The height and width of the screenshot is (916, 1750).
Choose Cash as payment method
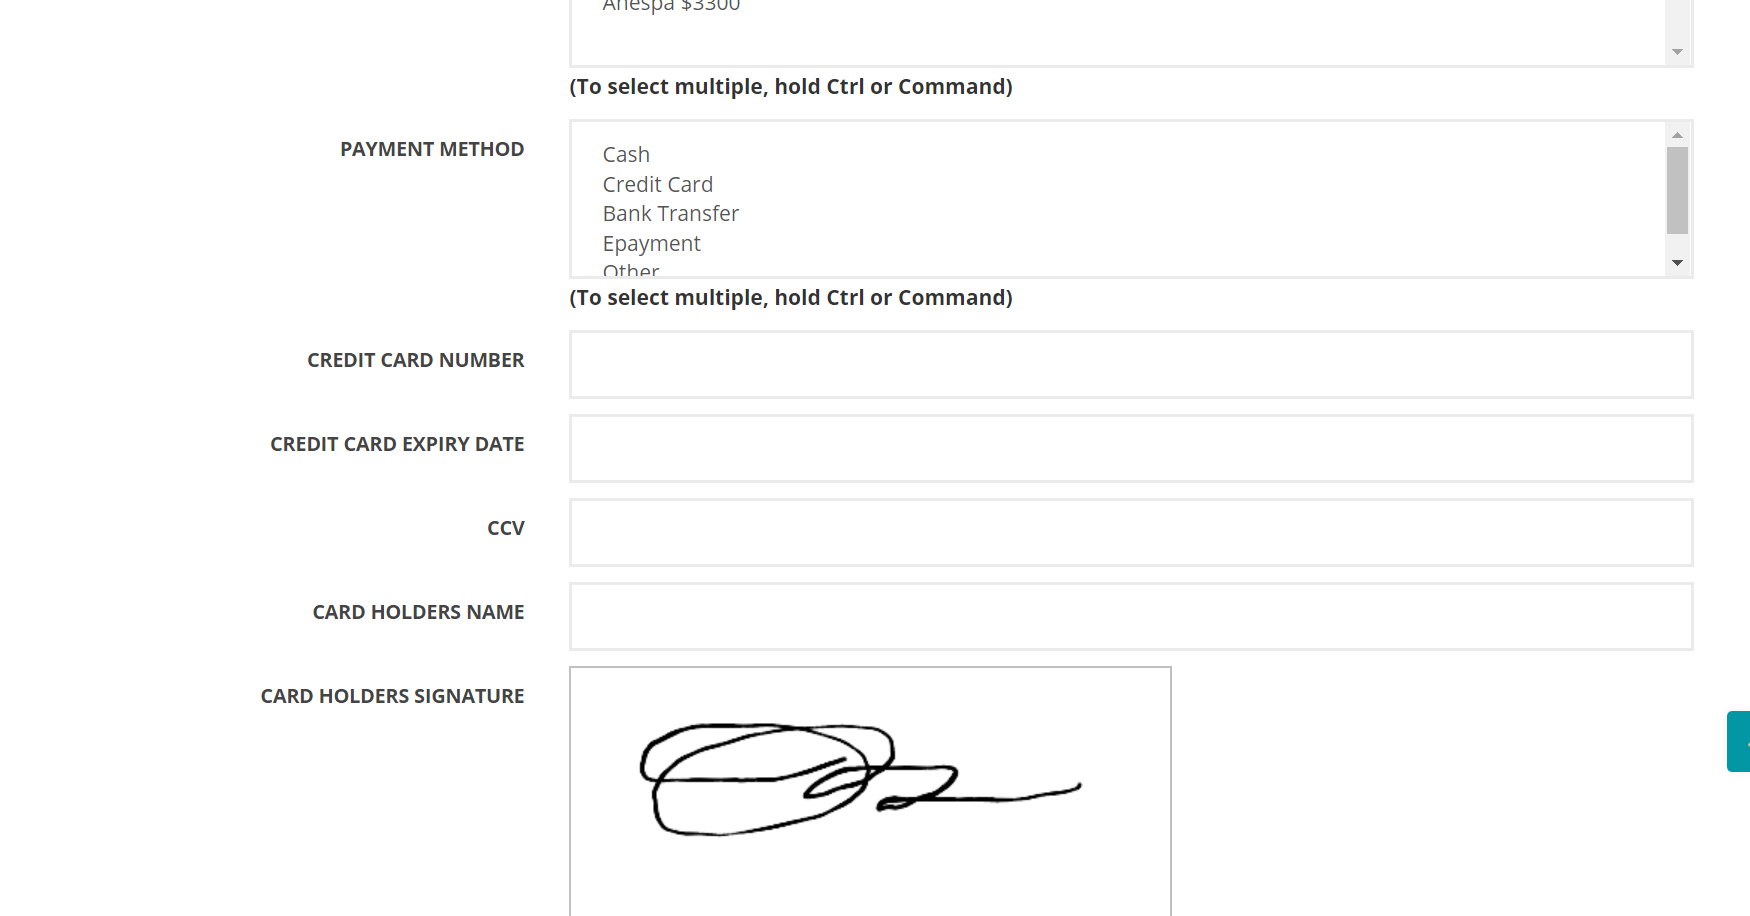pyautogui.click(x=626, y=155)
